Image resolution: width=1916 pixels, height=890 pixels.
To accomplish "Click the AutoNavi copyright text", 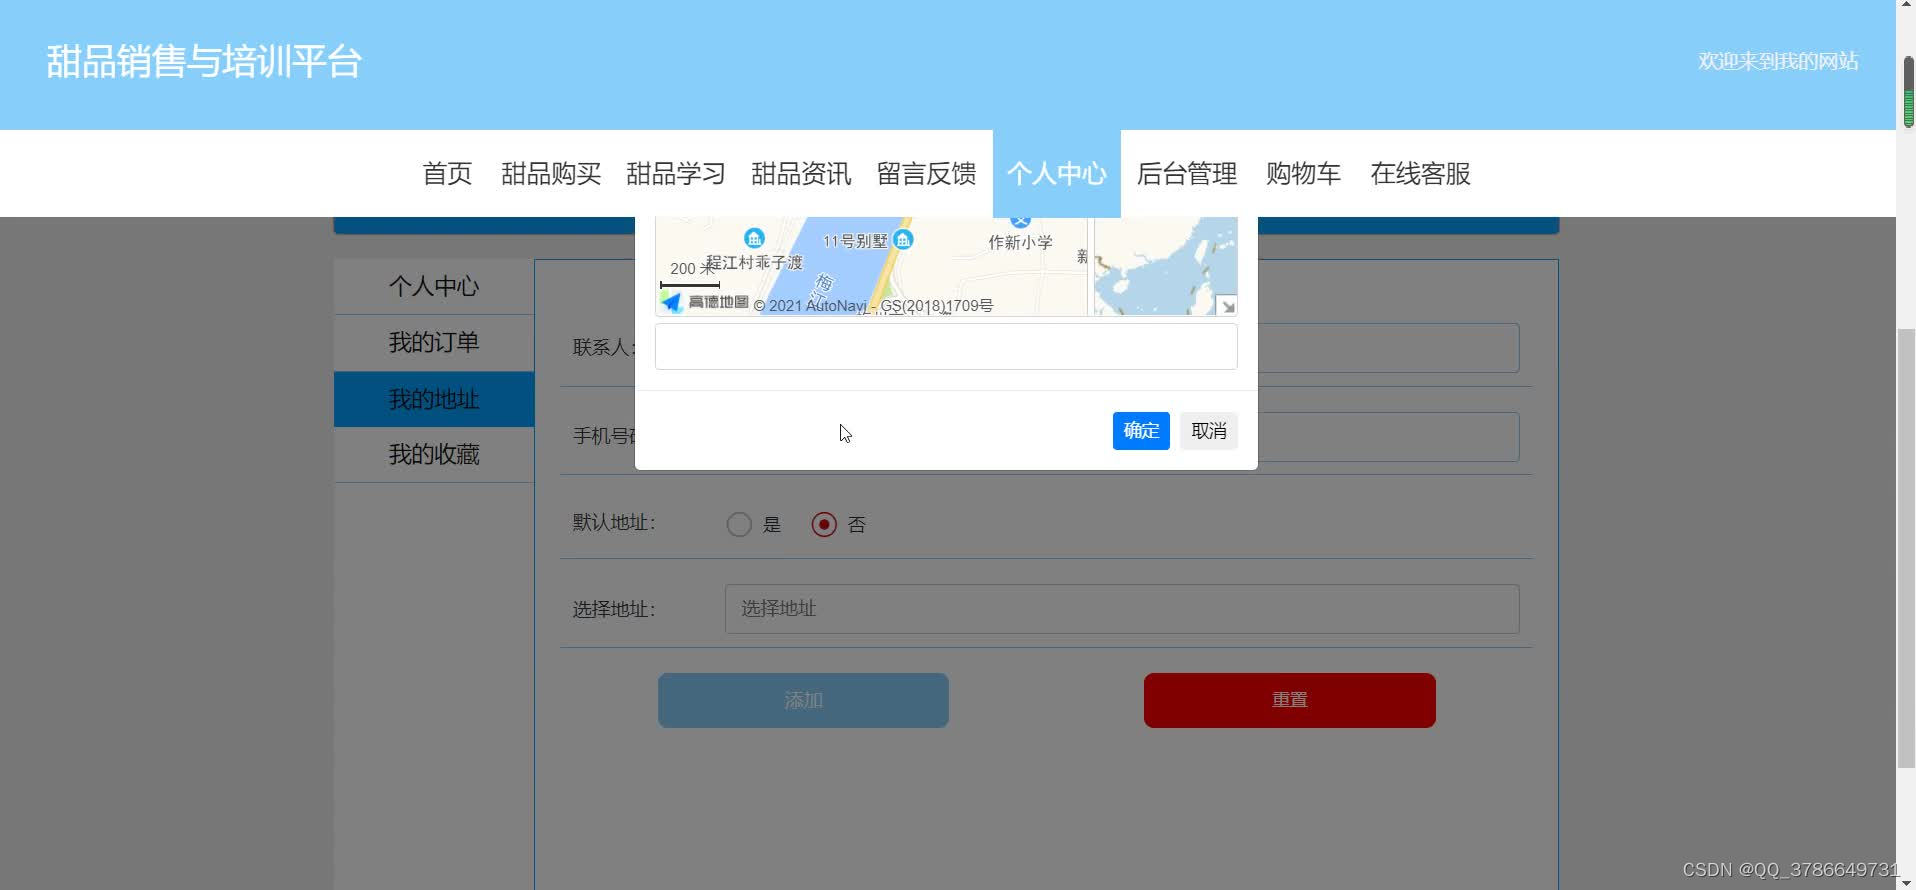I will tap(873, 306).
